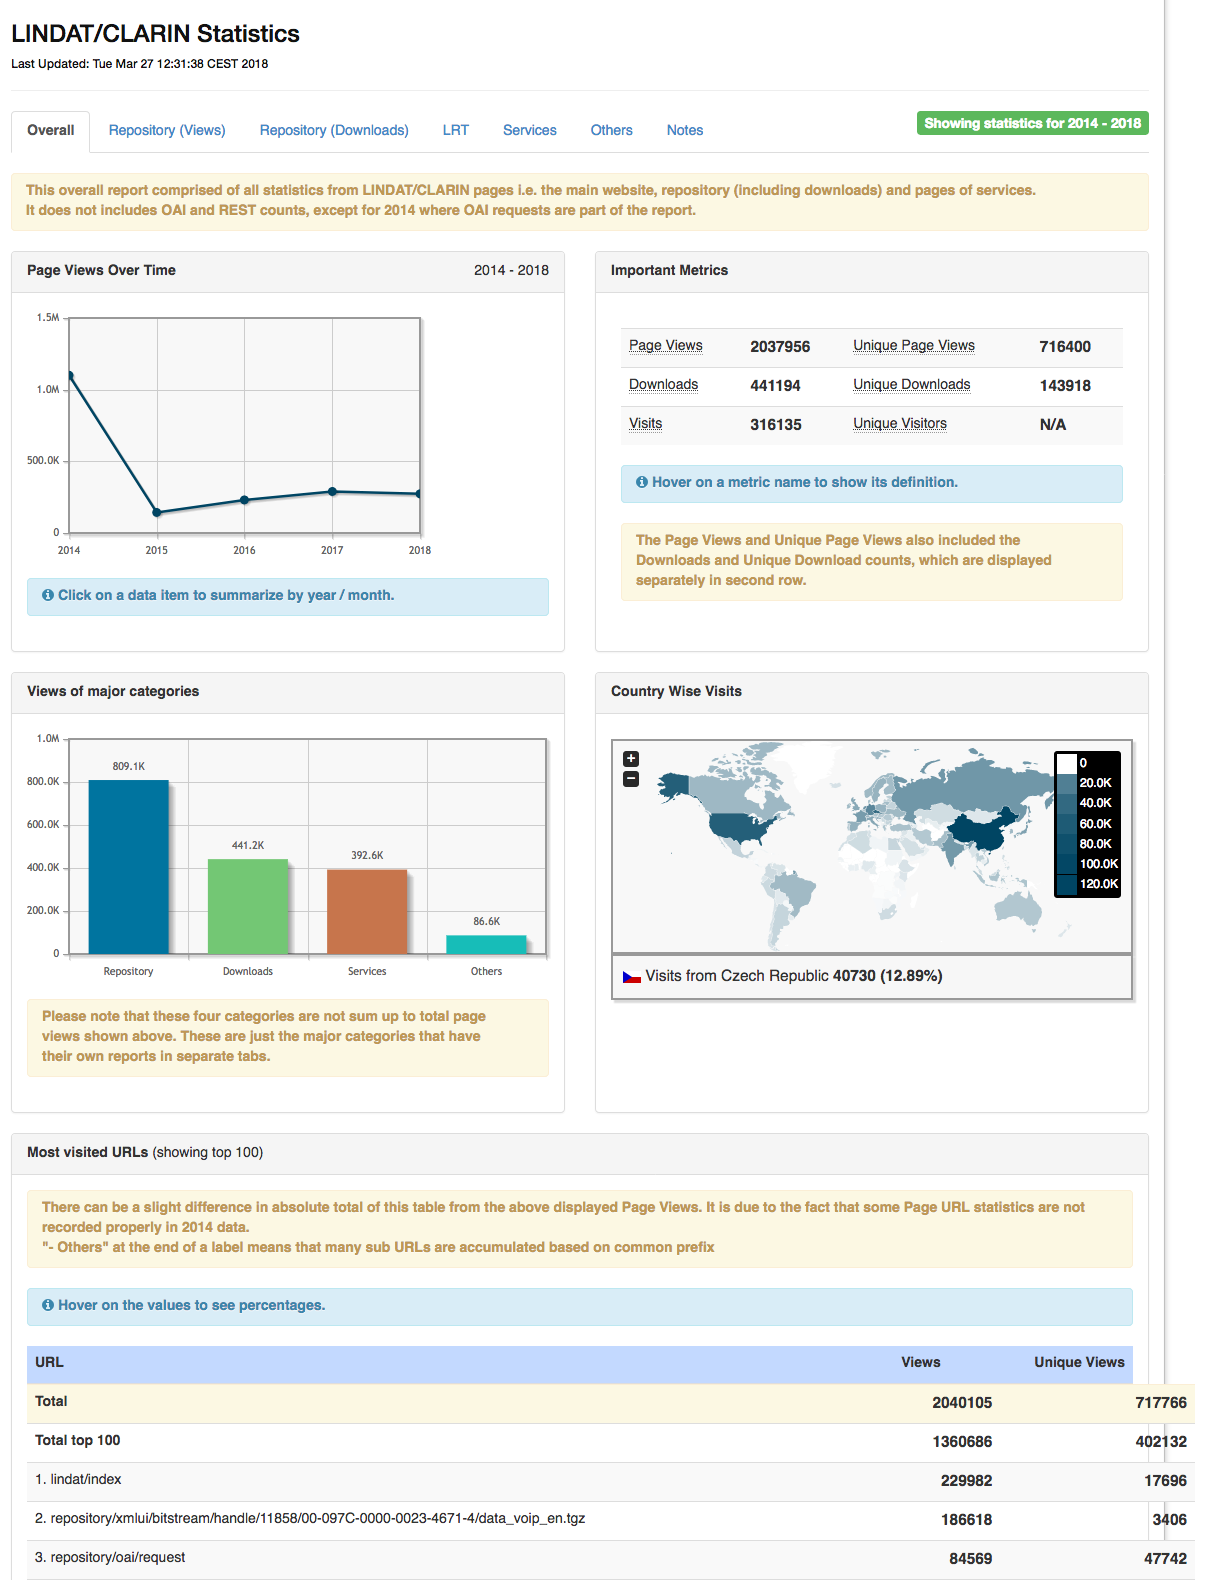Screen dimensions: 1208x1580
Task: Click the blue Repository bar in the chart
Action: 129,867
